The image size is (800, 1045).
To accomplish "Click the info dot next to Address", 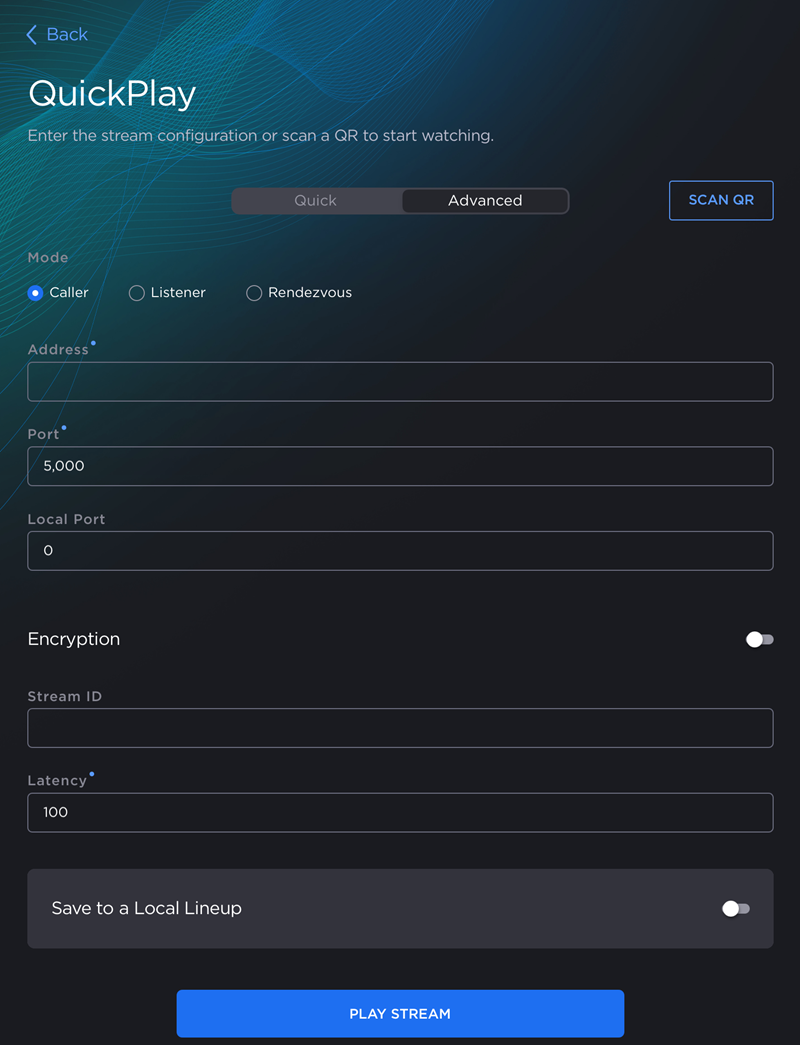I will 93,343.
